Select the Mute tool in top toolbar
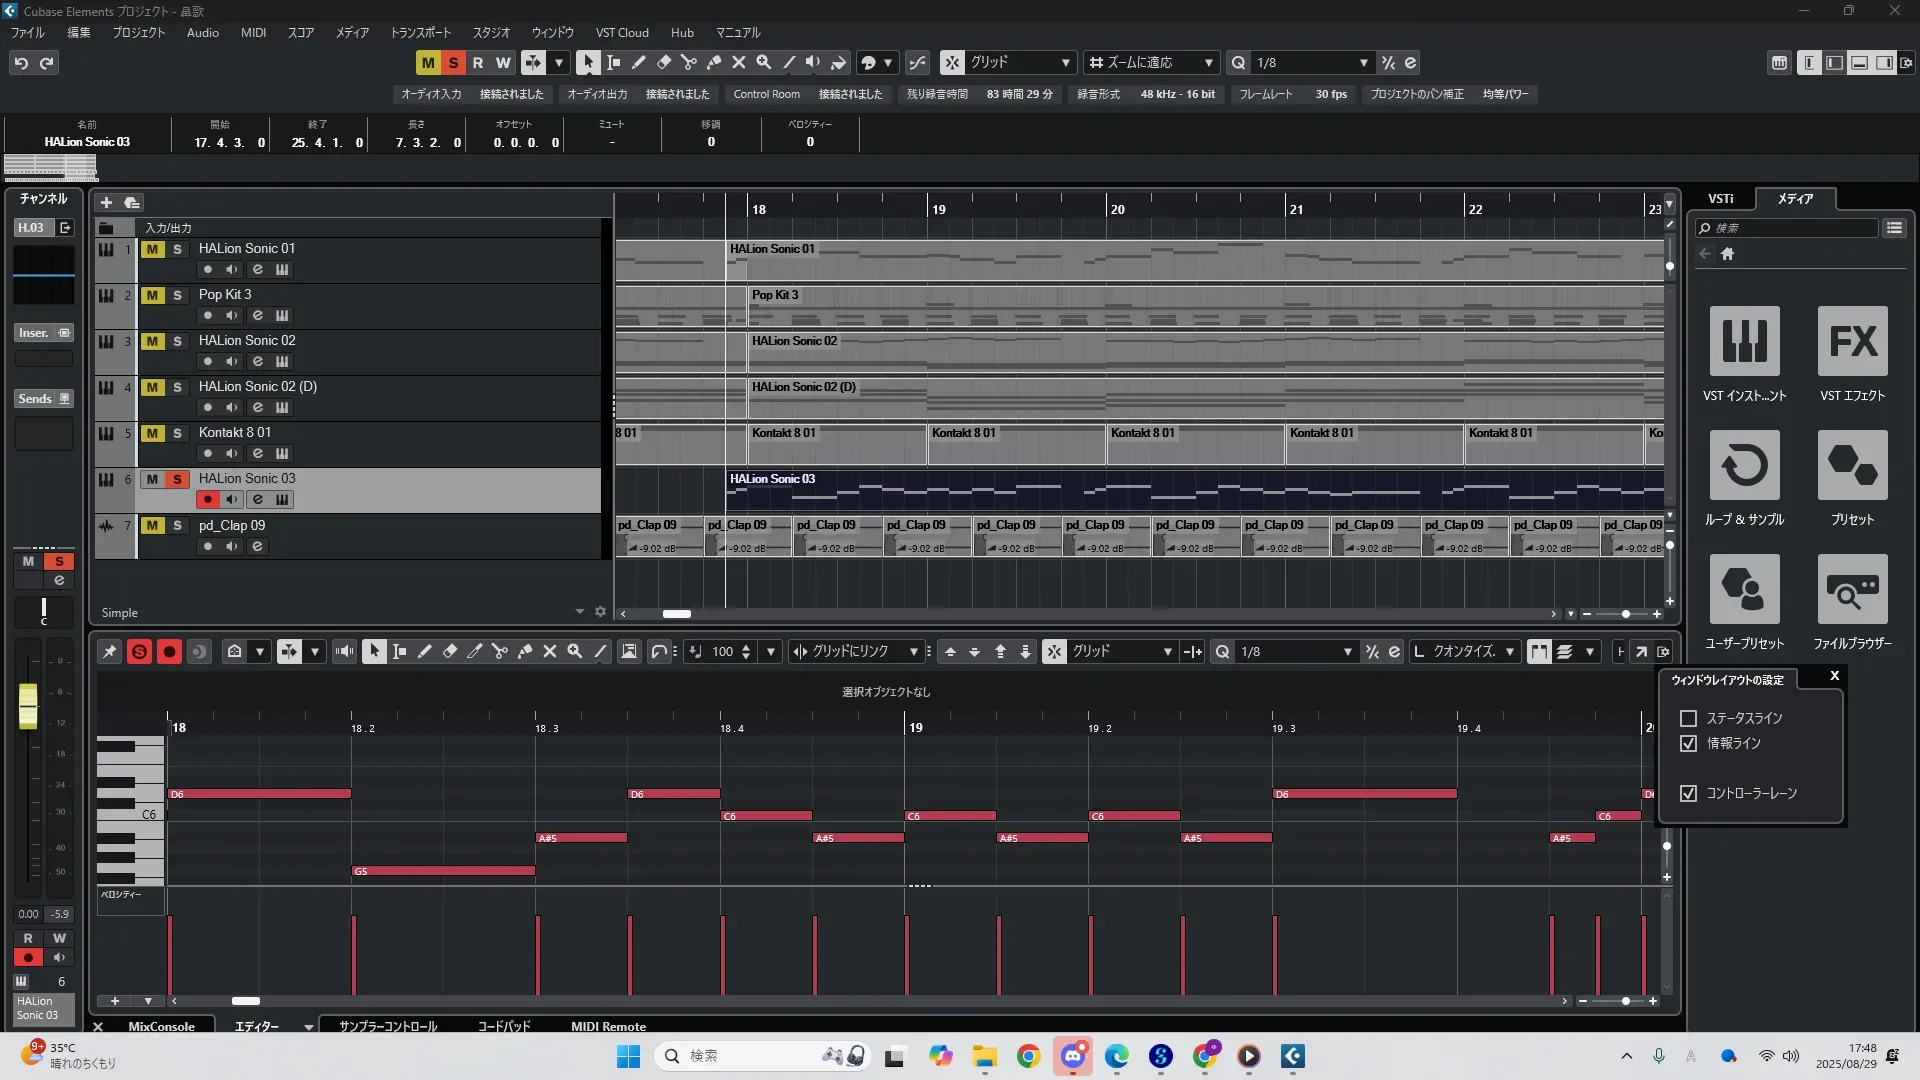 click(739, 62)
